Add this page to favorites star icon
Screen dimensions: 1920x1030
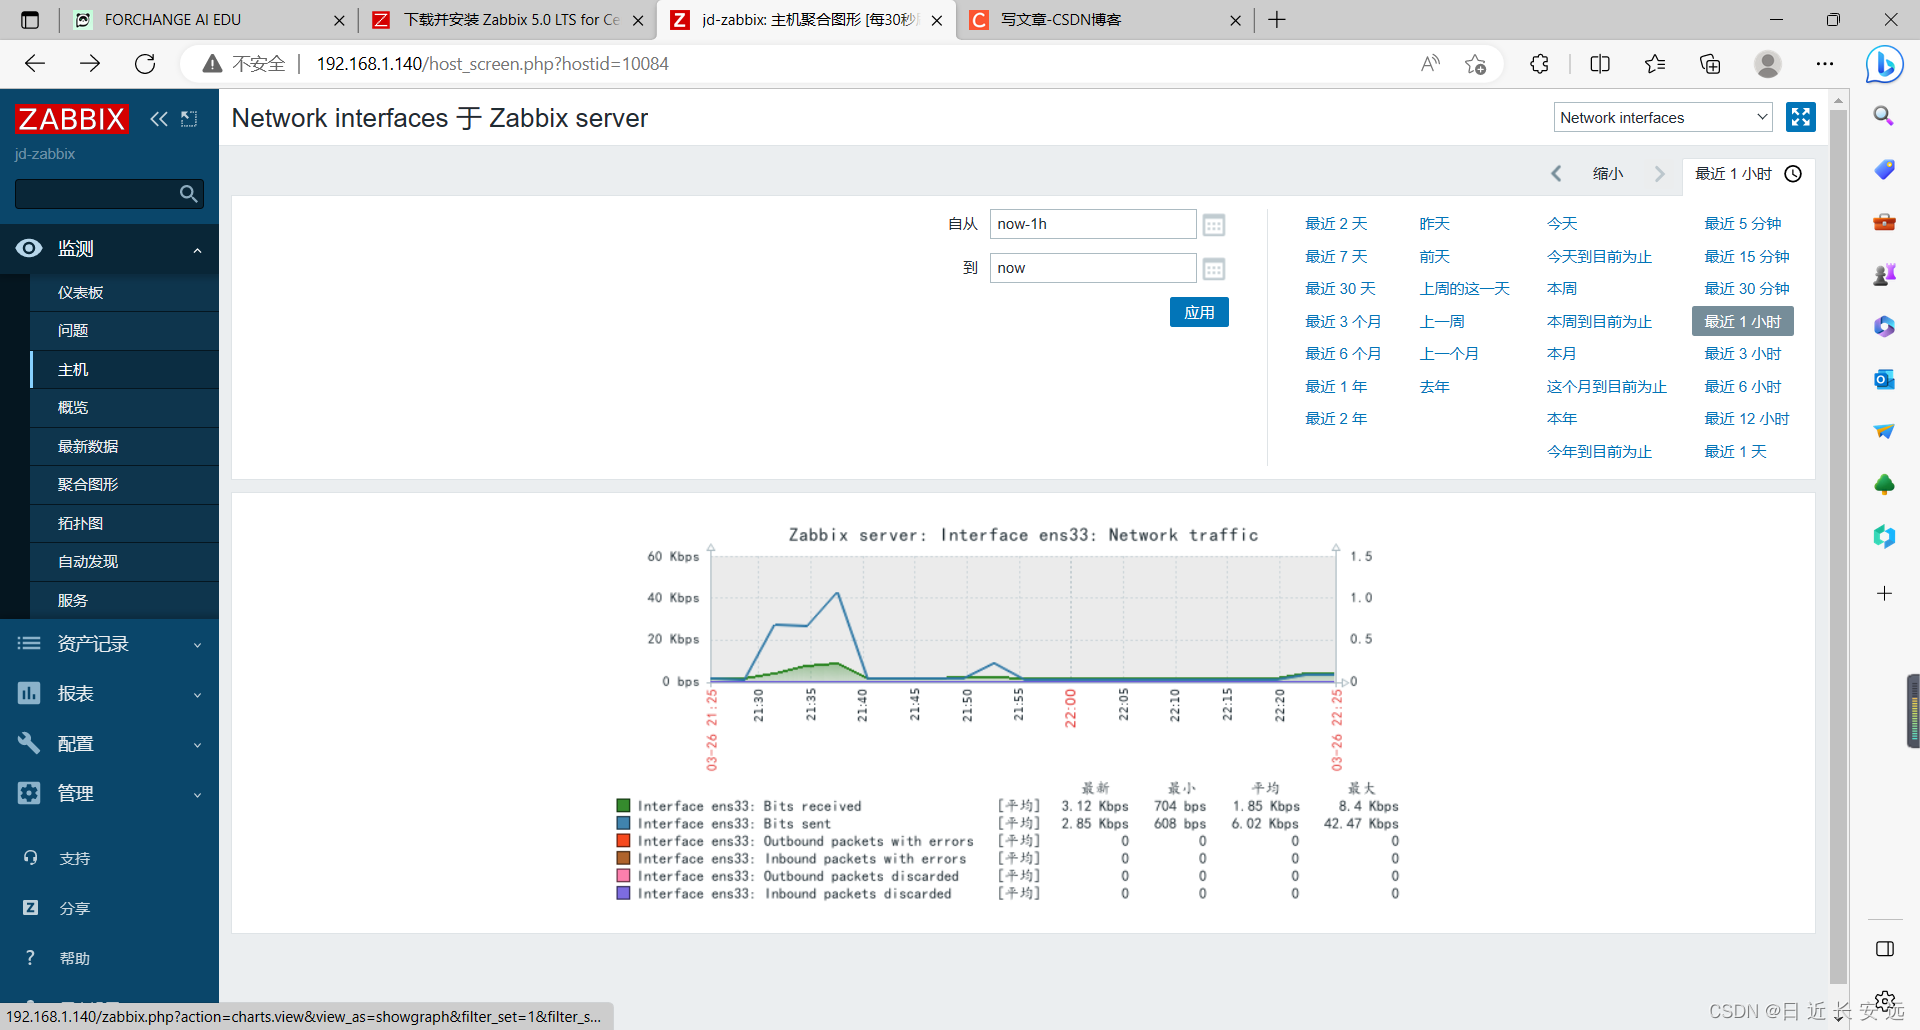tap(1475, 64)
